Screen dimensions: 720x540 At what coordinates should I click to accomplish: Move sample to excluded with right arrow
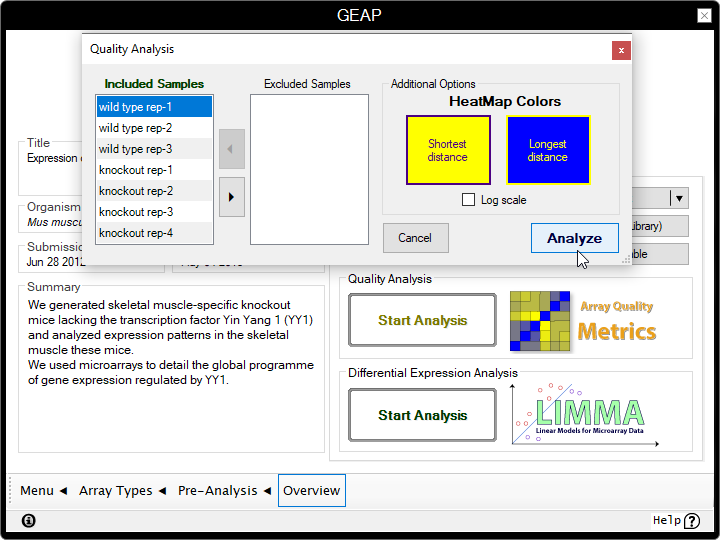[231, 197]
